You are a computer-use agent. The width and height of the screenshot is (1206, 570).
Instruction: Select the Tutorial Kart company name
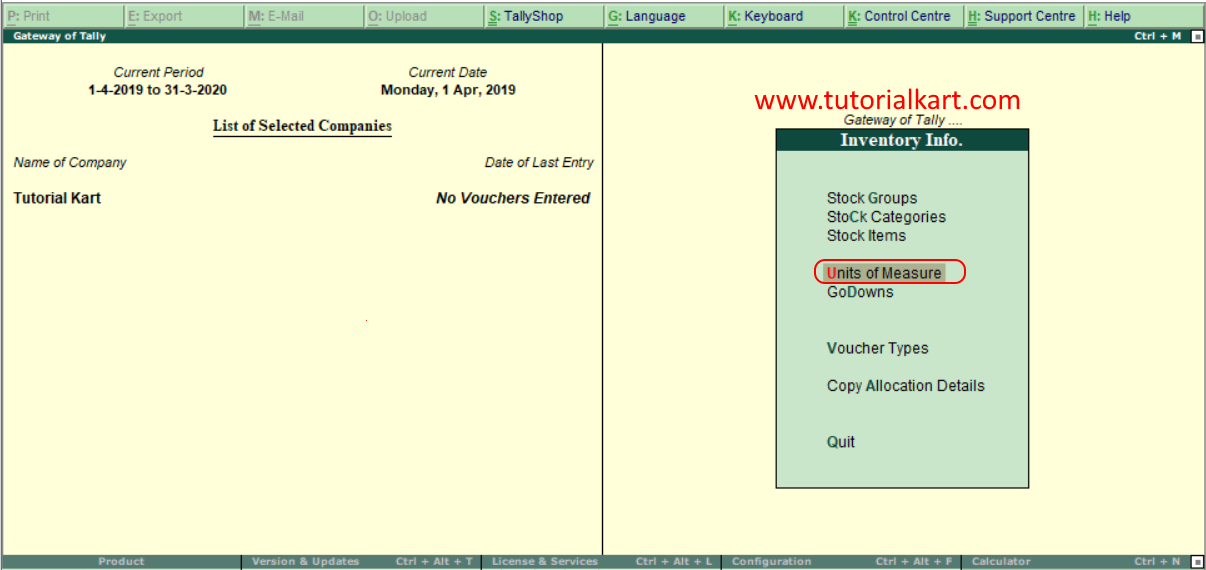coord(57,198)
